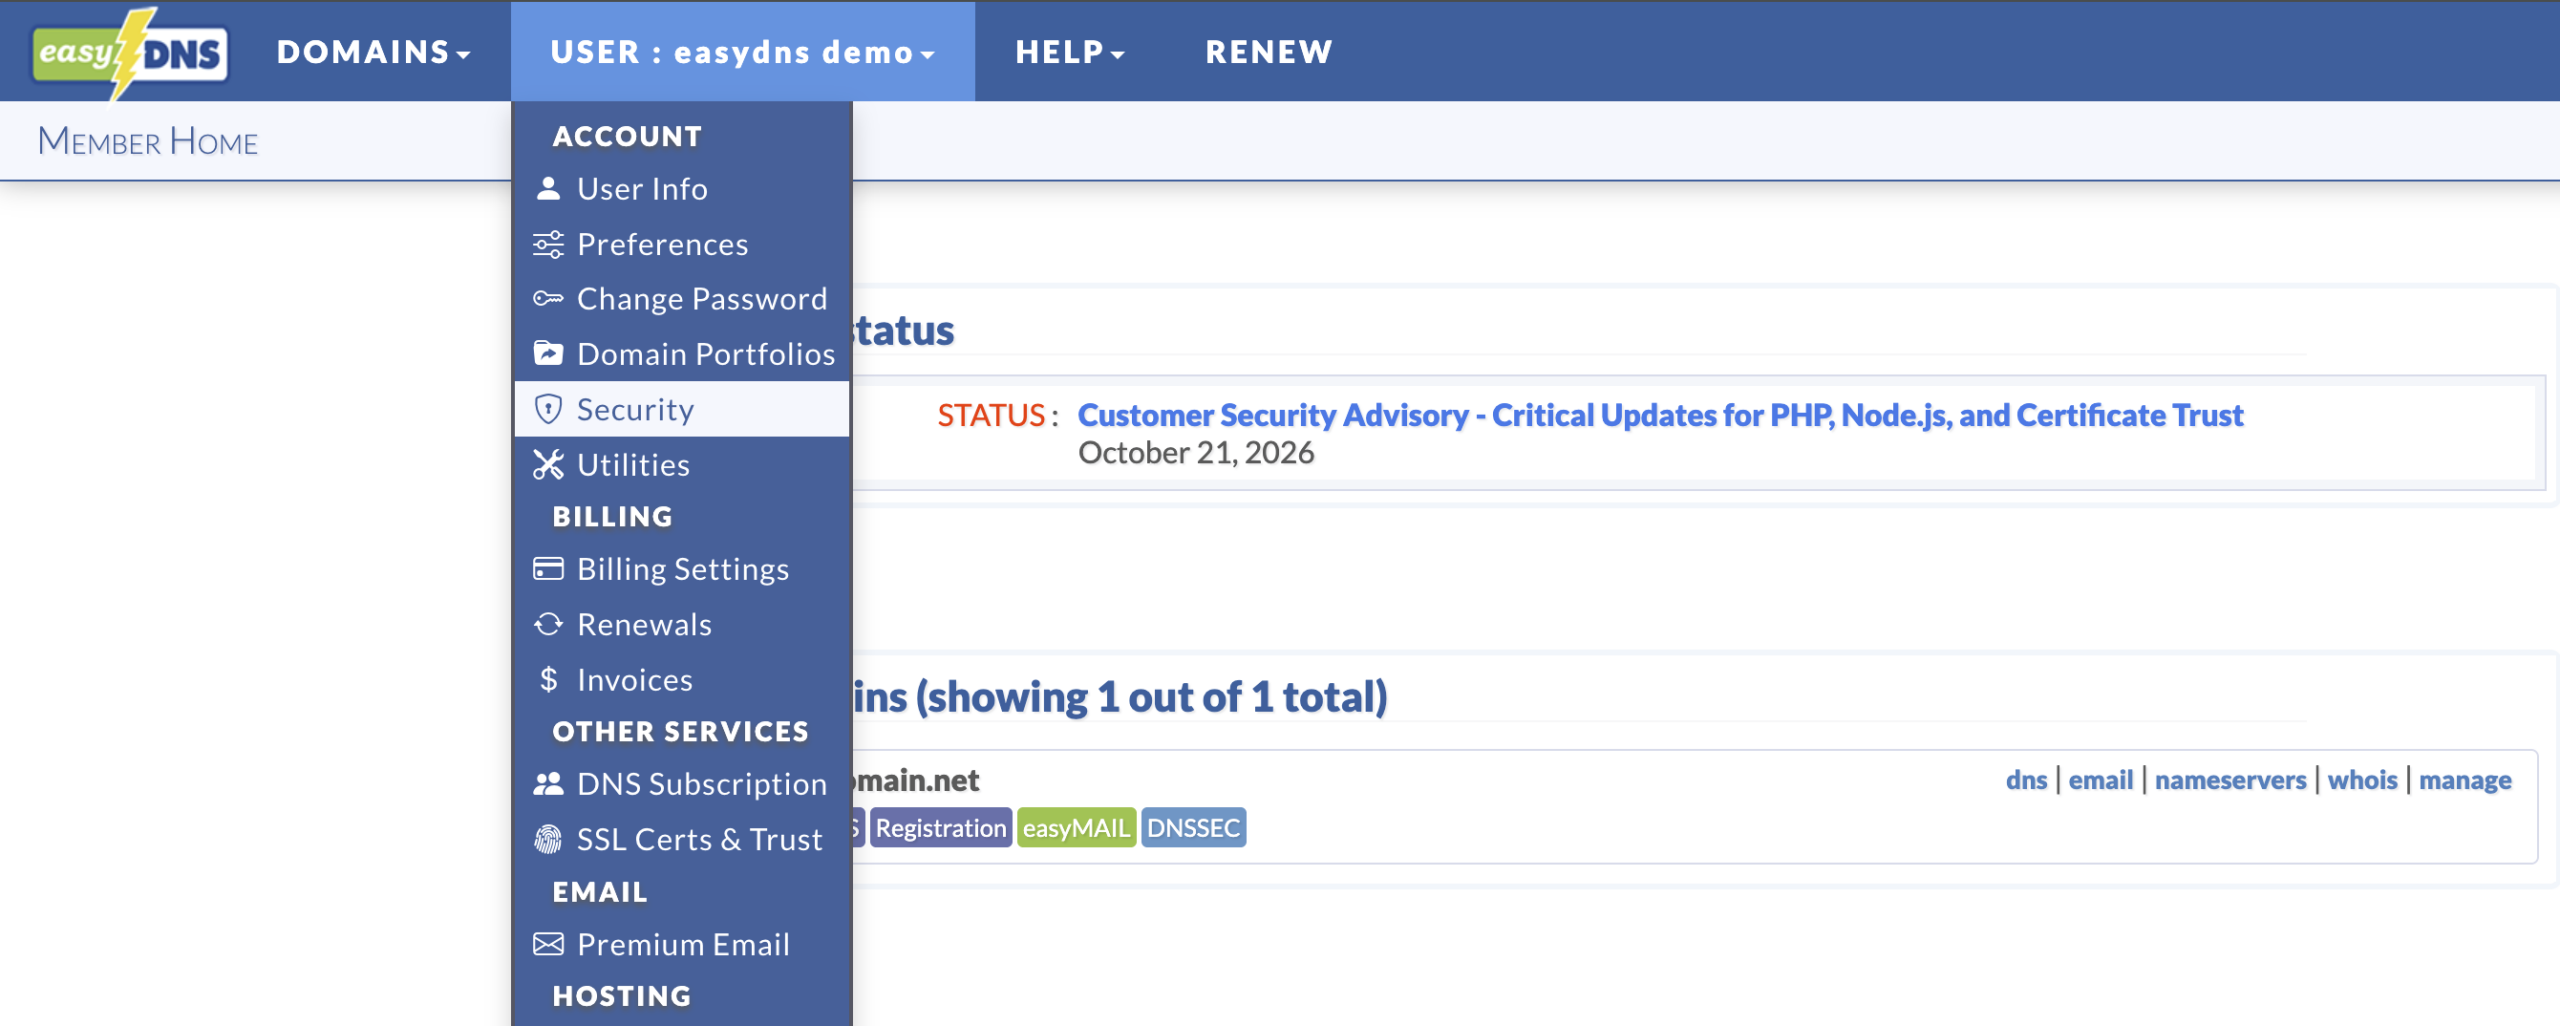Click the User Info person icon
Viewport: 2560px width, 1026px height.
[548, 189]
